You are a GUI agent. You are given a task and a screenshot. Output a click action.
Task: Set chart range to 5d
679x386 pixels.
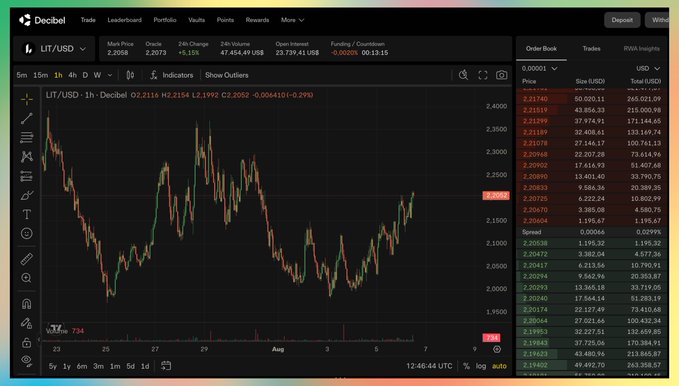(130, 366)
